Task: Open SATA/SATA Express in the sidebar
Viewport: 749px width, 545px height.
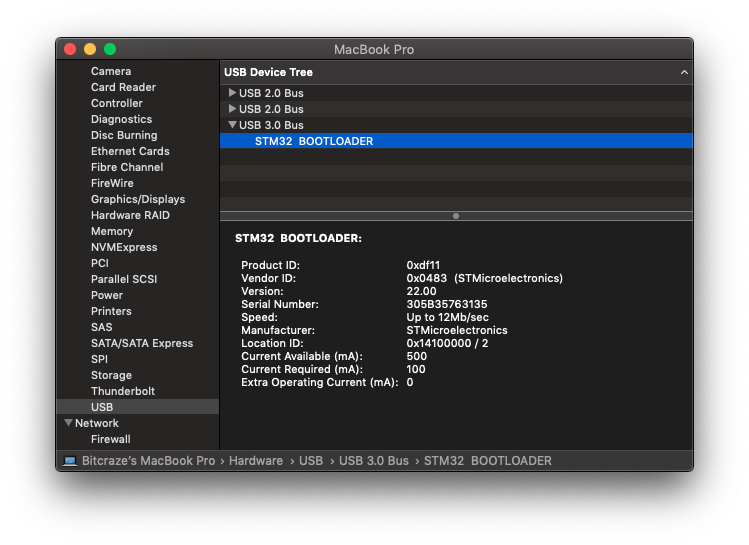Action: pyautogui.click(x=142, y=343)
